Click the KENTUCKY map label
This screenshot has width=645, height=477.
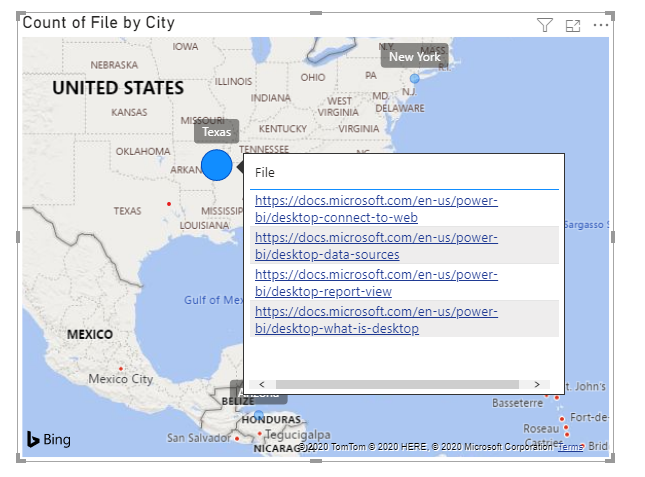tap(283, 129)
